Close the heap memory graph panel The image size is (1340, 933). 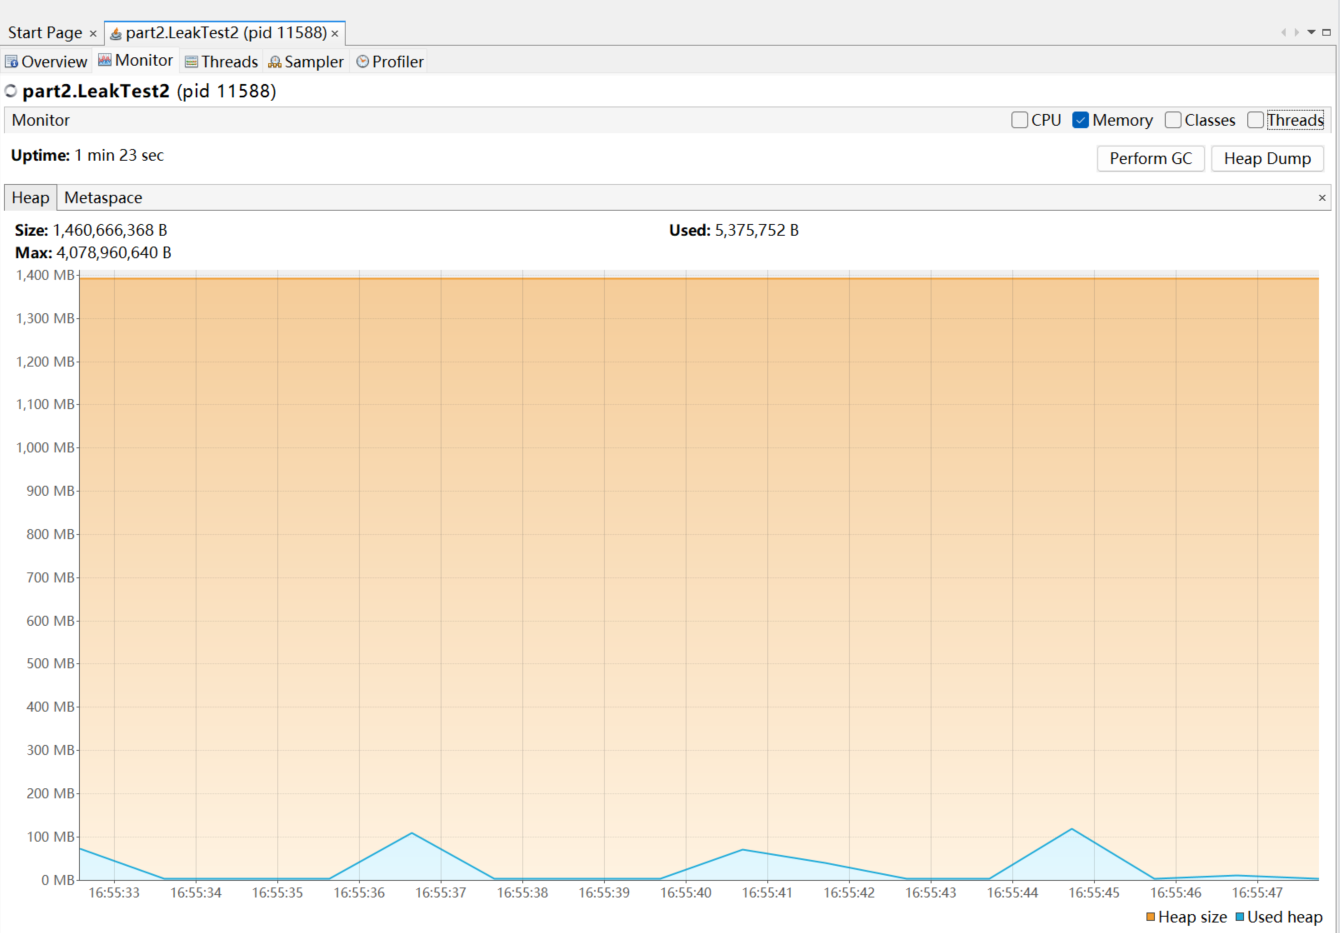1322,198
